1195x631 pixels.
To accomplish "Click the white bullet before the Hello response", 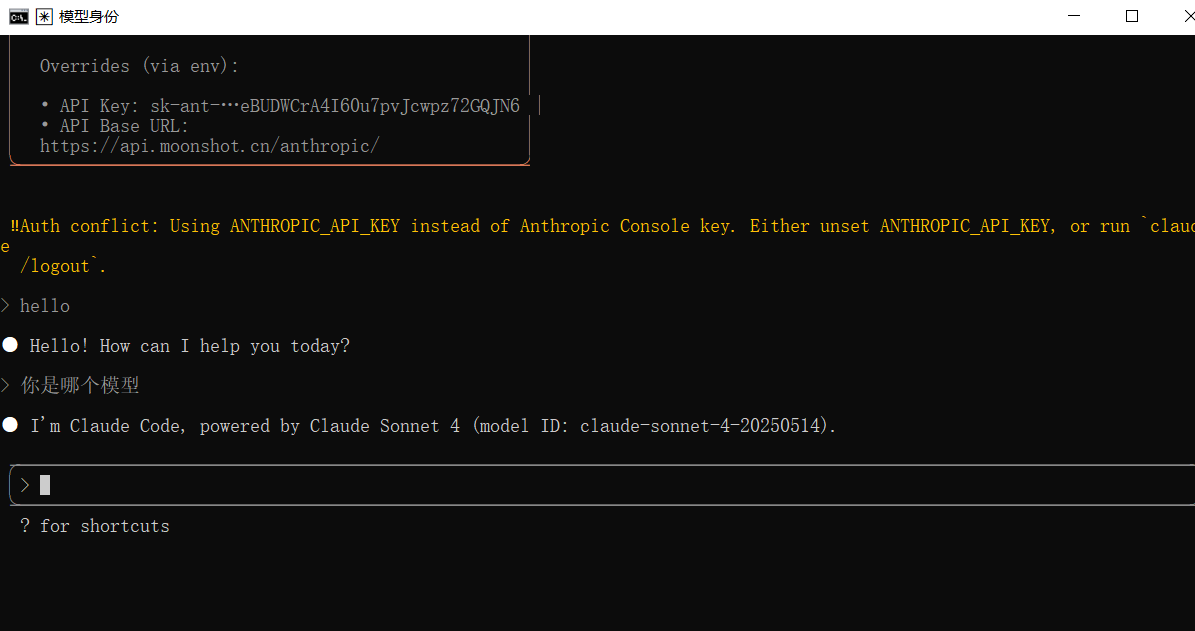I will (10, 345).
